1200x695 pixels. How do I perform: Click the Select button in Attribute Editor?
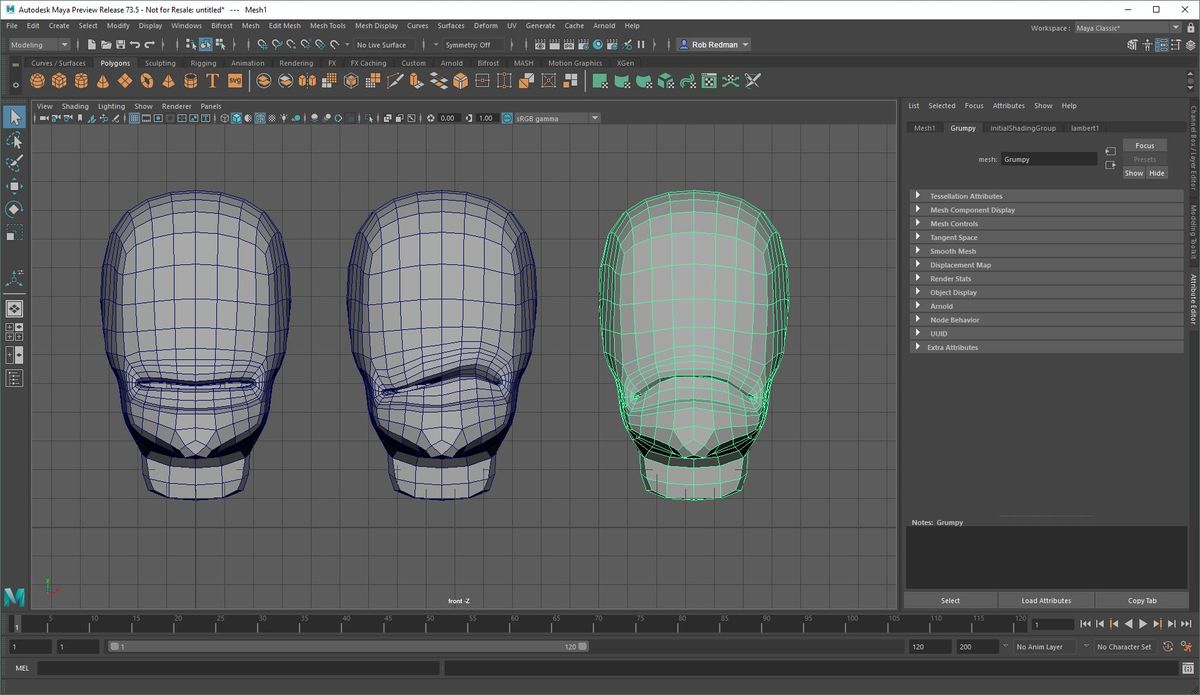[x=950, y=601]
